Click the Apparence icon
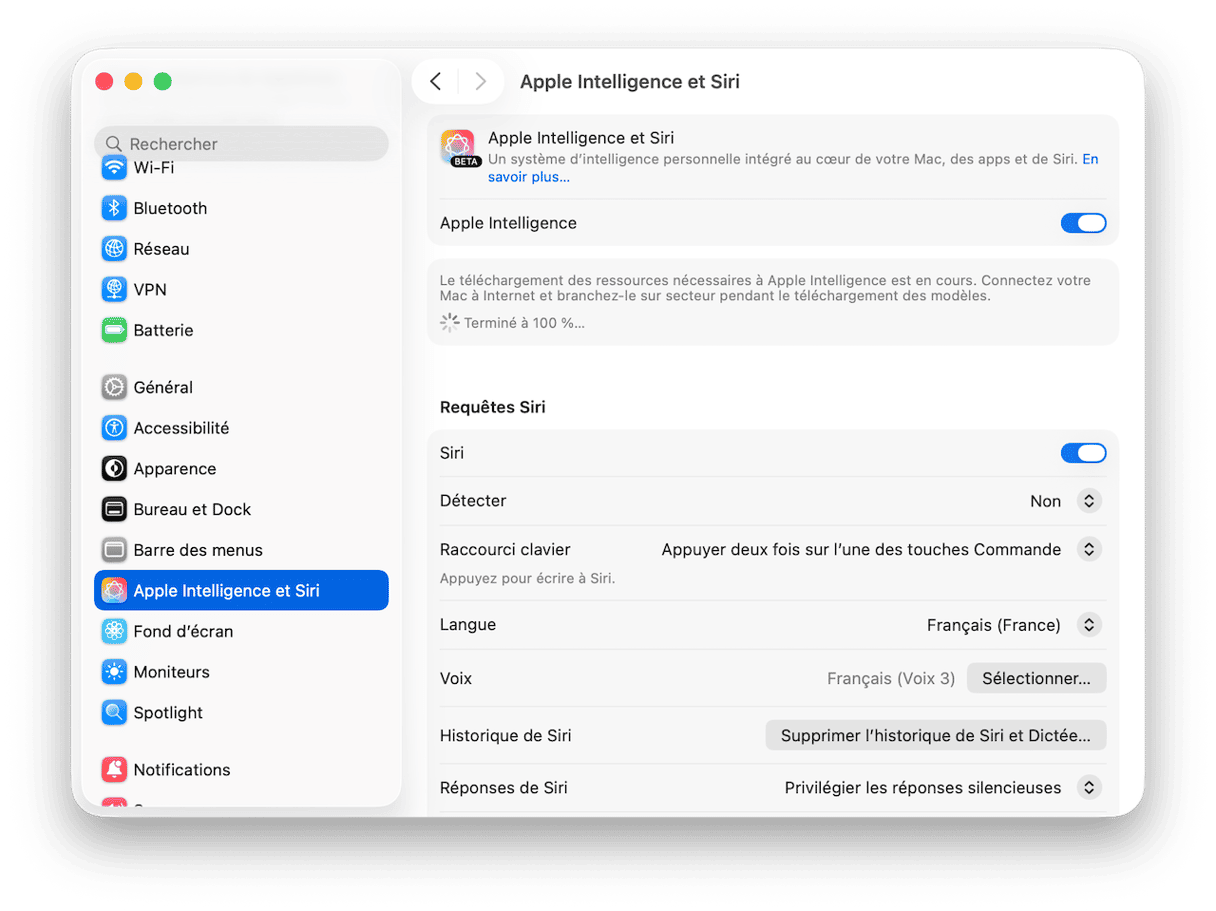The image size is (1216, 911). pyautogui.click(x=114, y=468)
